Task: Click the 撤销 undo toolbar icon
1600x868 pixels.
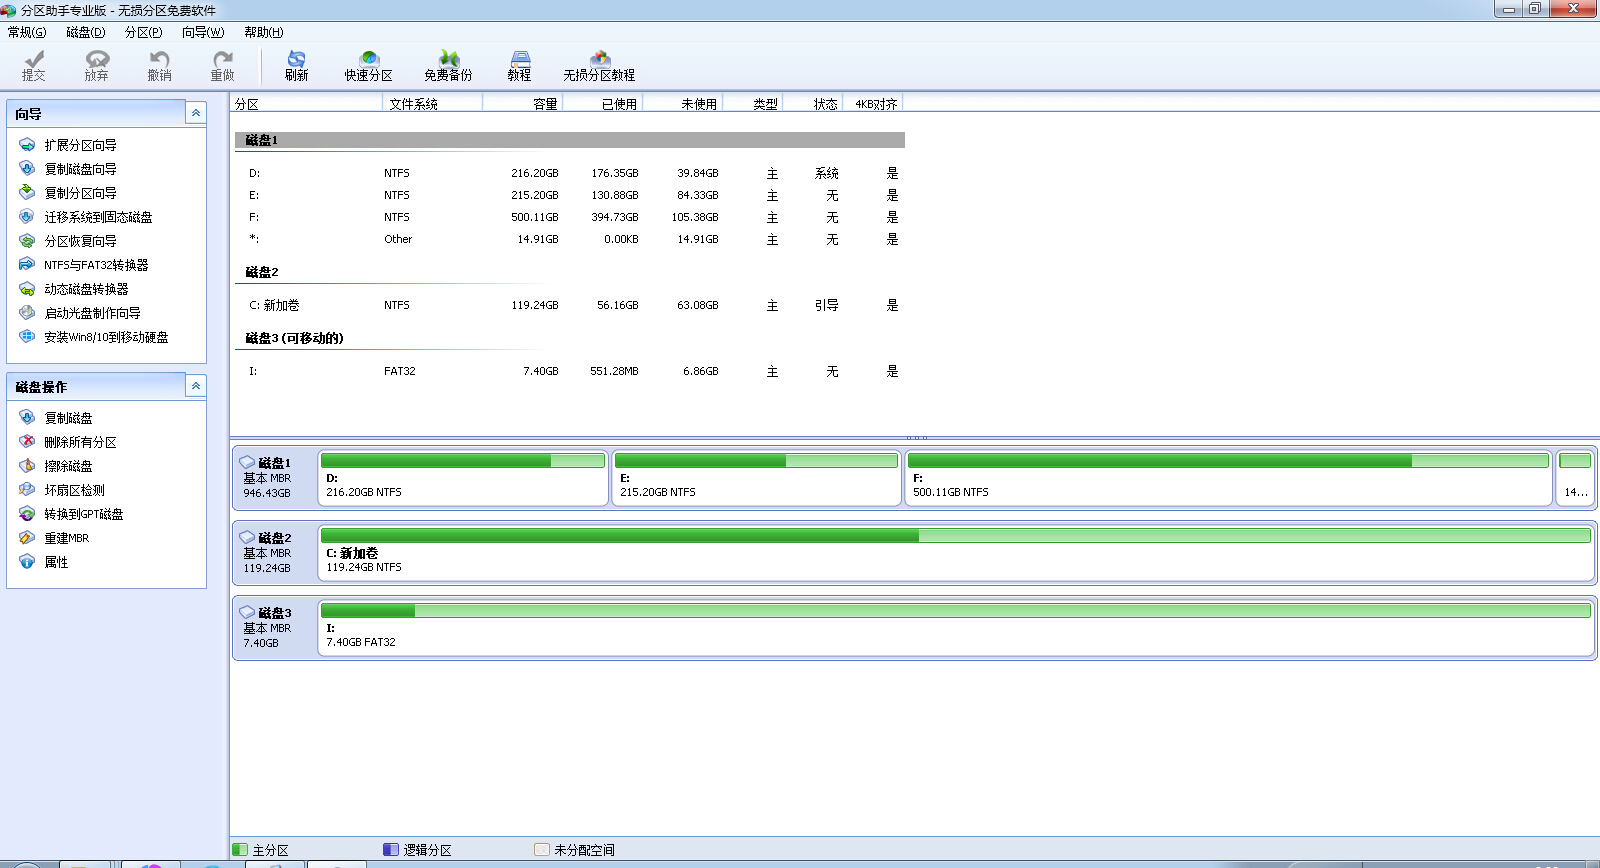Action: click(x=159, y=65)
